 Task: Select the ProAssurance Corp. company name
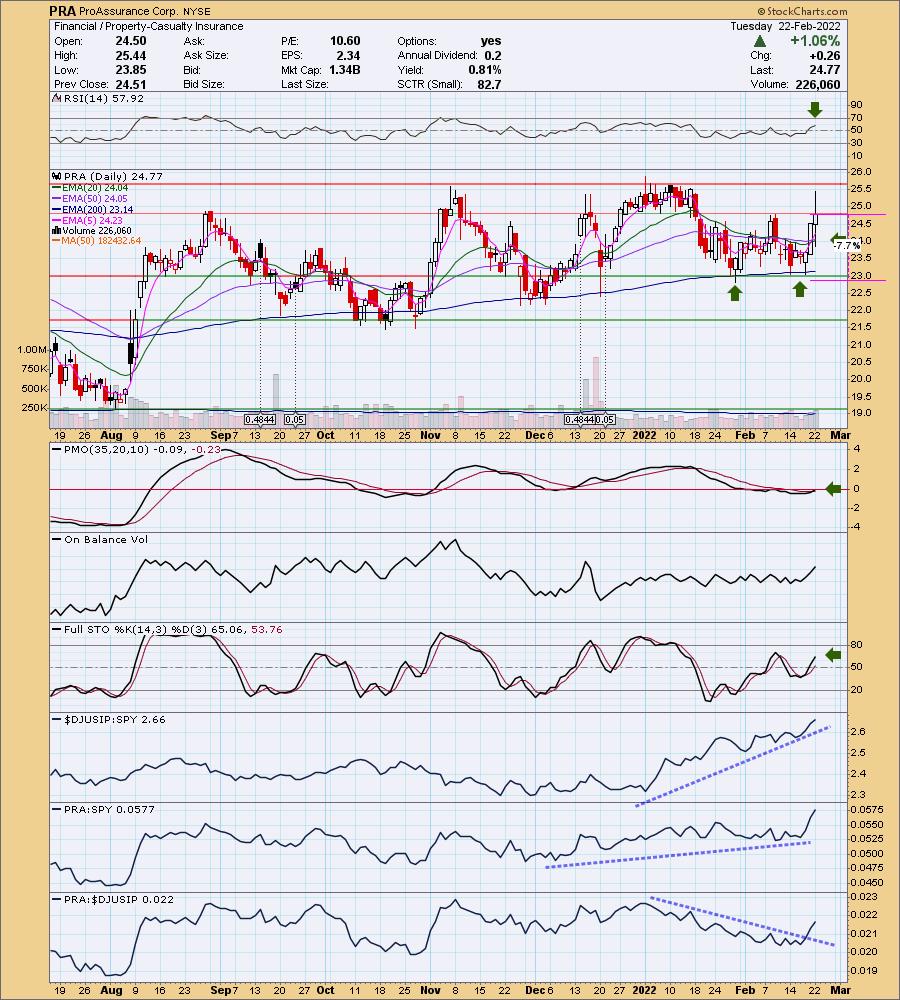(x=129, y=11)
